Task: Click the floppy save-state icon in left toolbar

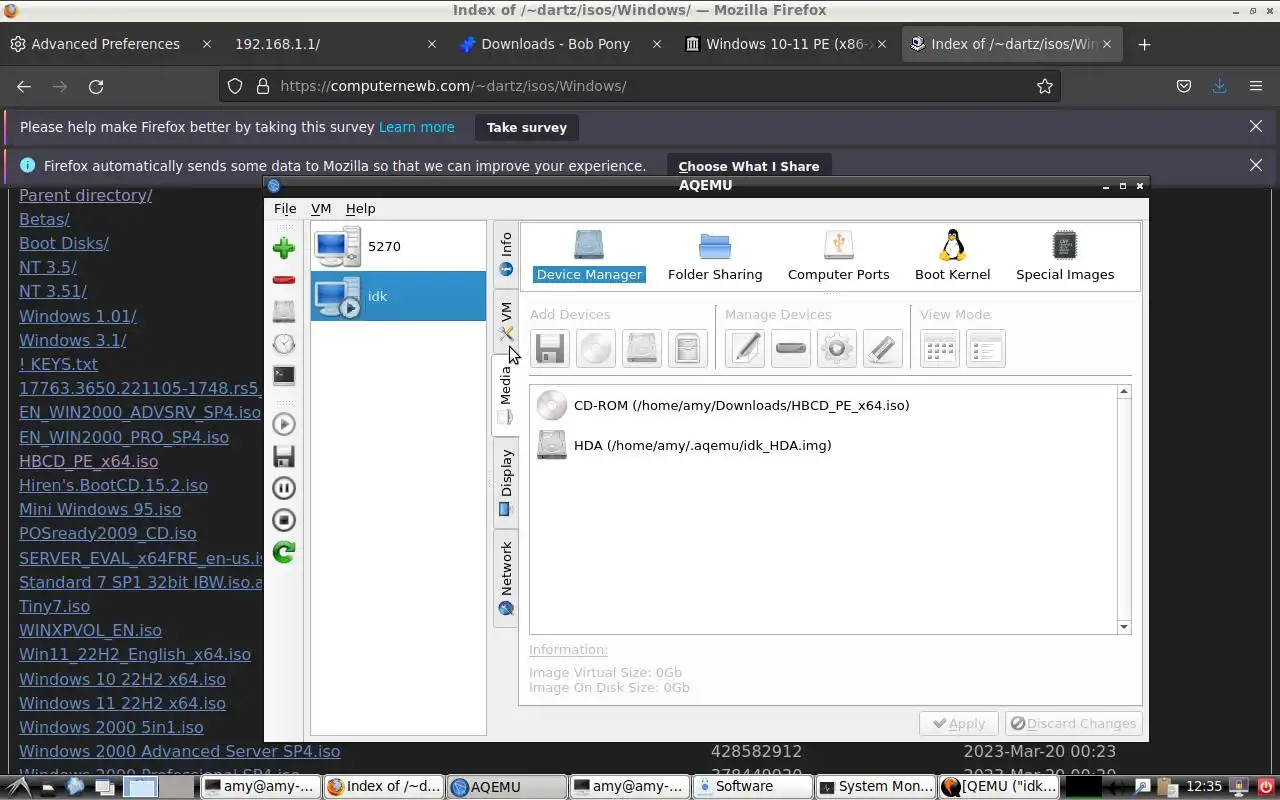Action: click(284, 456)
